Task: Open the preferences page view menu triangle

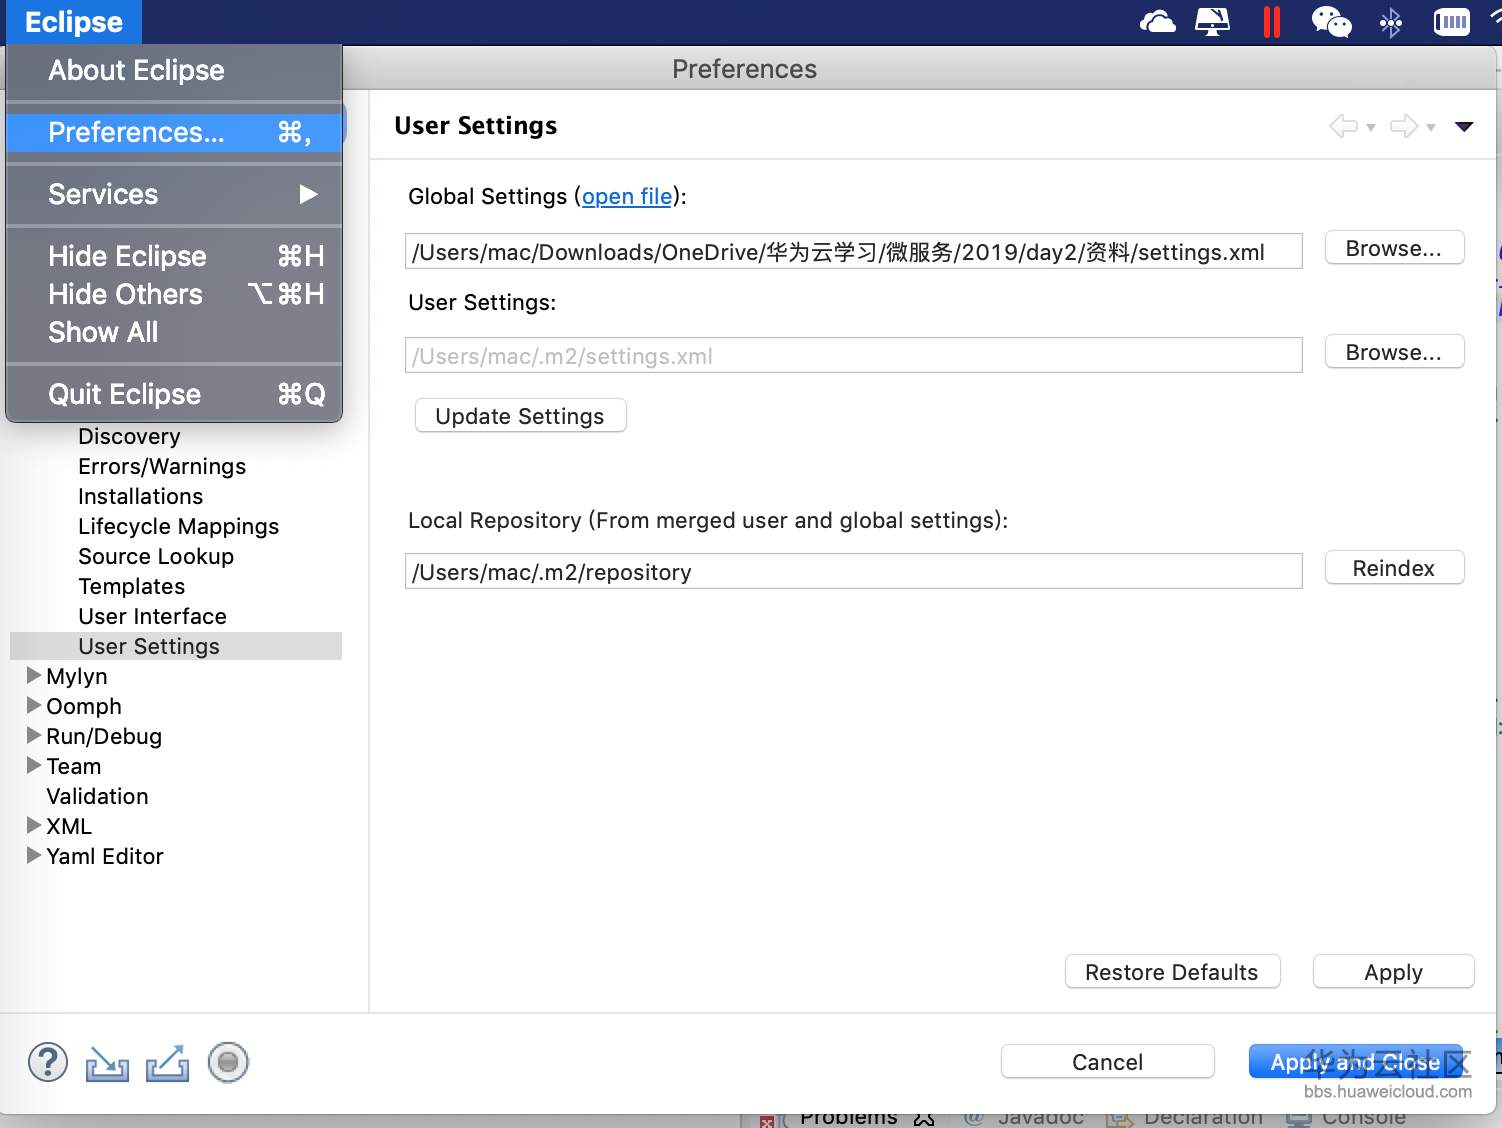Action: [x=1464, y=126]
